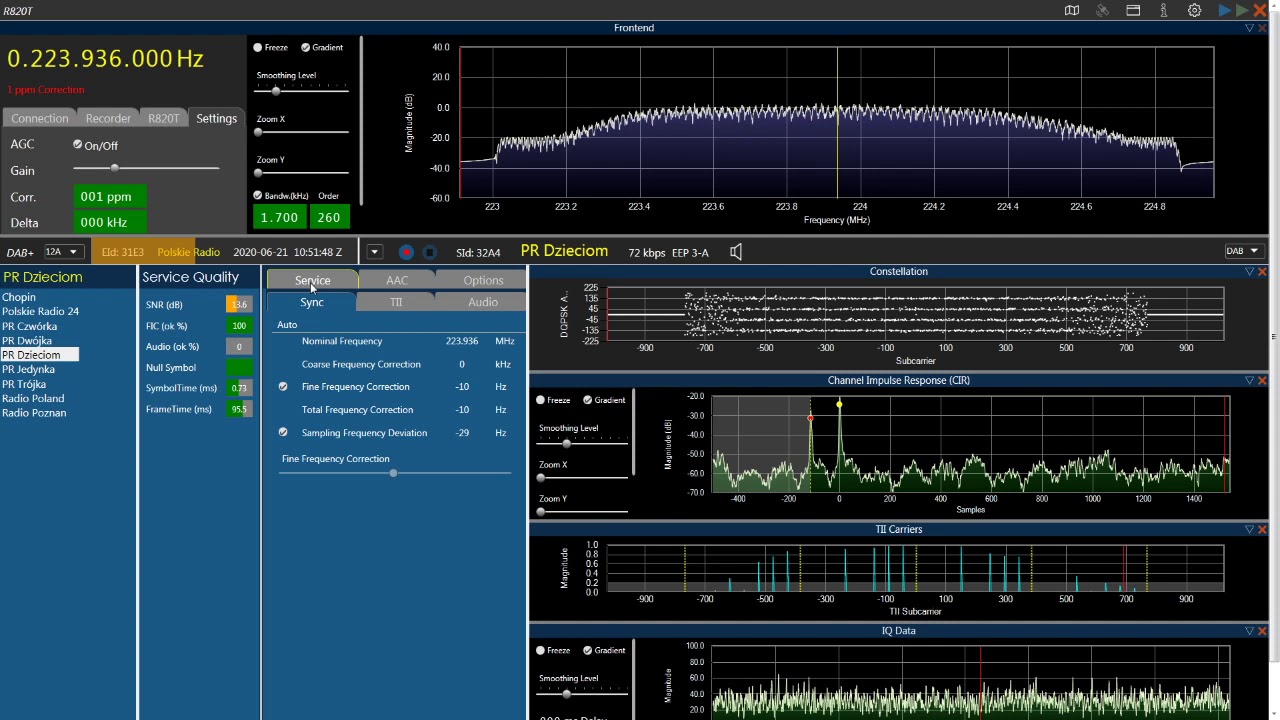1280x720 pixels.
Task: Click the blue play arrow icon
Action: (x=1225, y=10)
